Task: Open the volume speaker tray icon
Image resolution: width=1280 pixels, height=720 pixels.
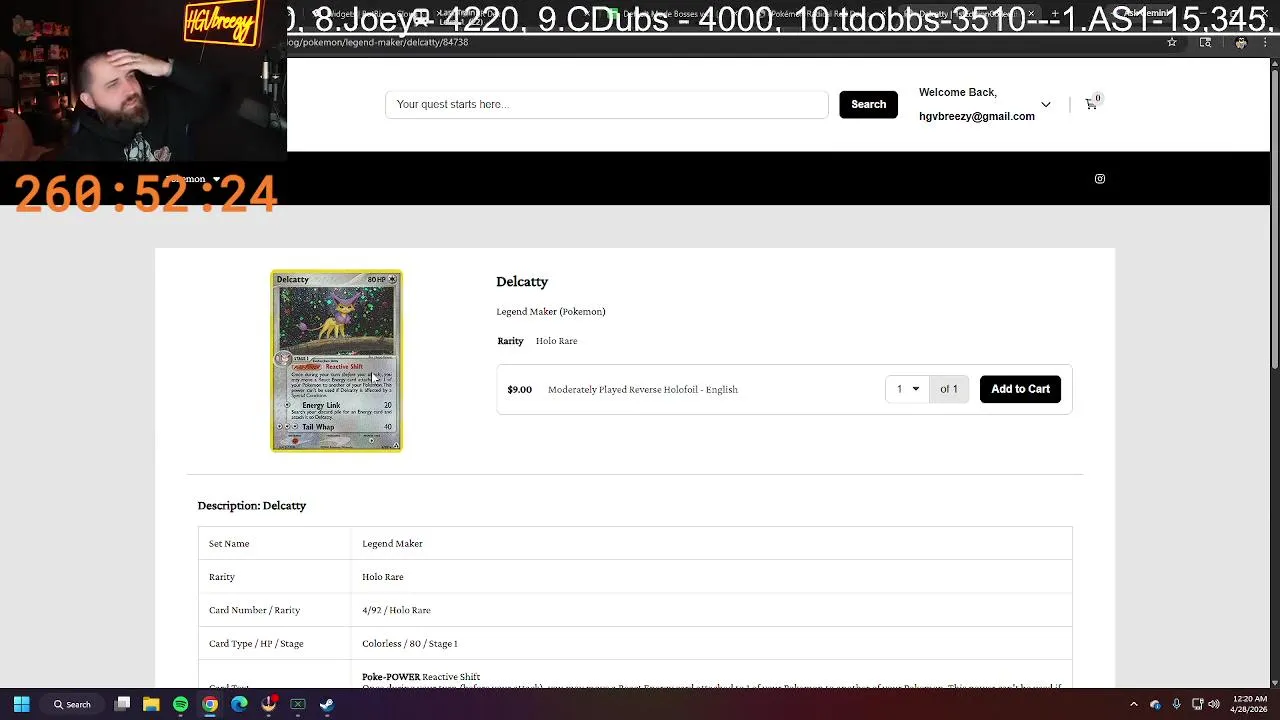Action: pyautogui.click(x=1214, y=704)
